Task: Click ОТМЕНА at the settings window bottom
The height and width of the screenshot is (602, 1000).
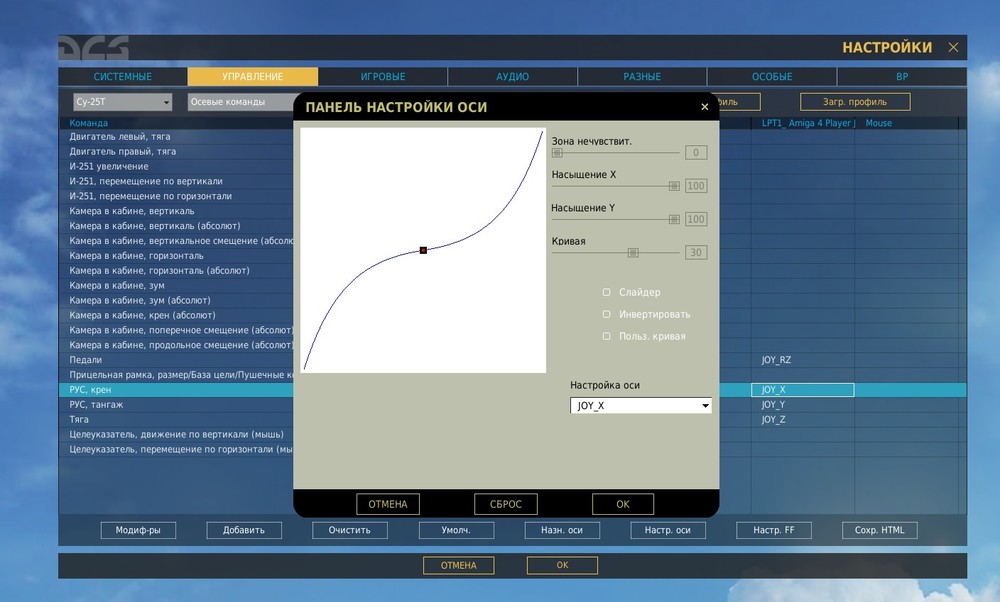Action: click(459, 565)
